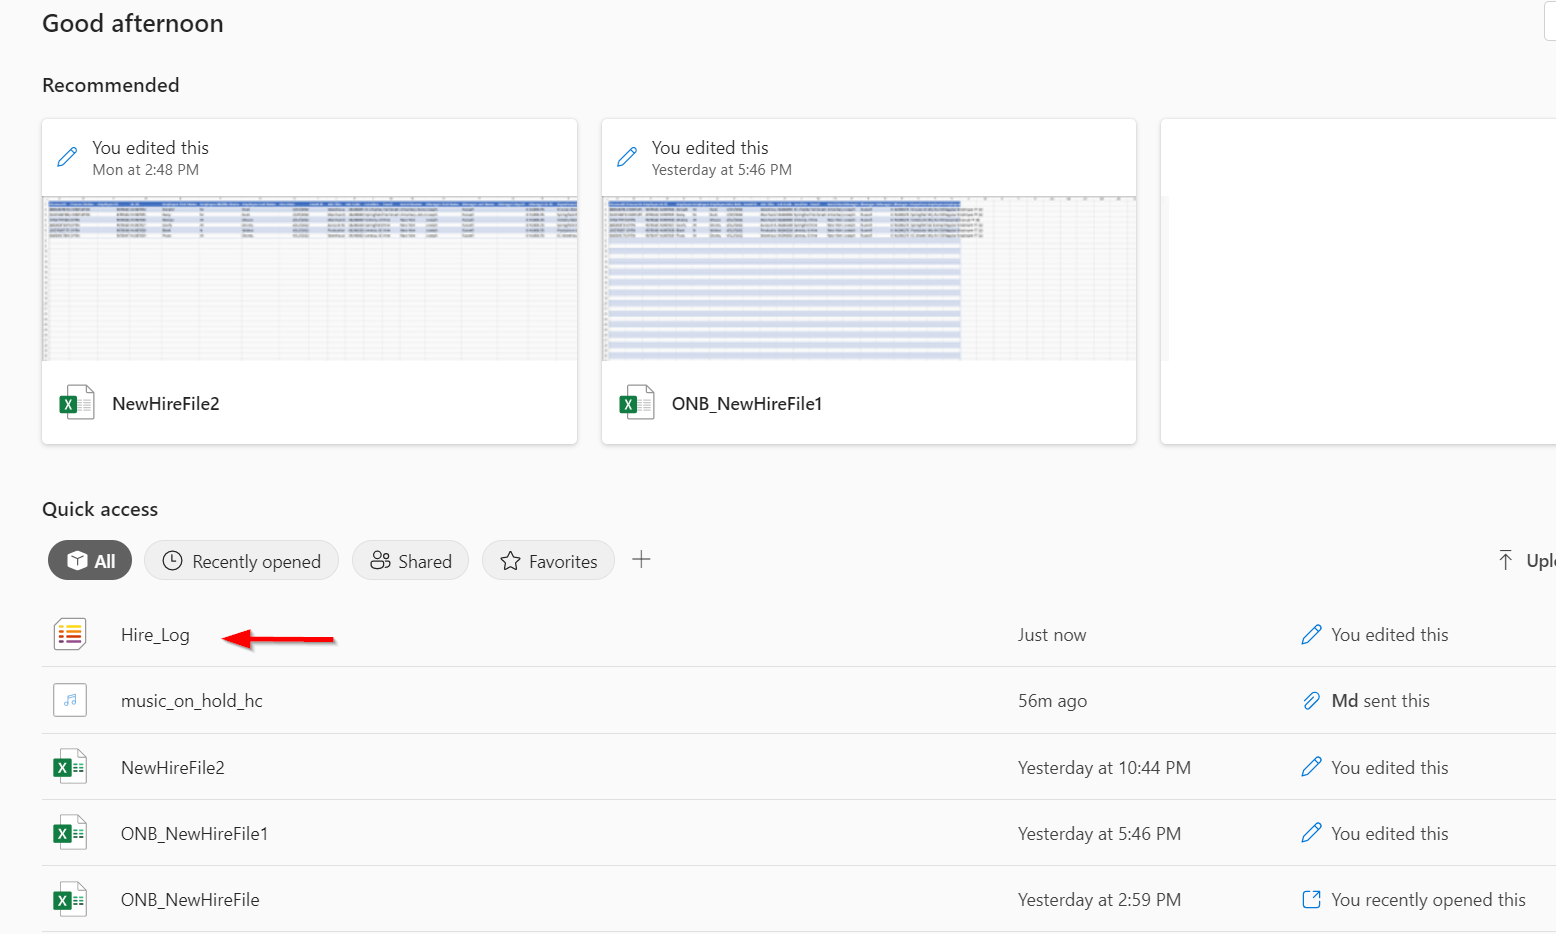The width and height of the screenshot is (1556, 934).
Task: Click the 'Just now' timestamp for Hire_Log
Action: point(1052,635)
